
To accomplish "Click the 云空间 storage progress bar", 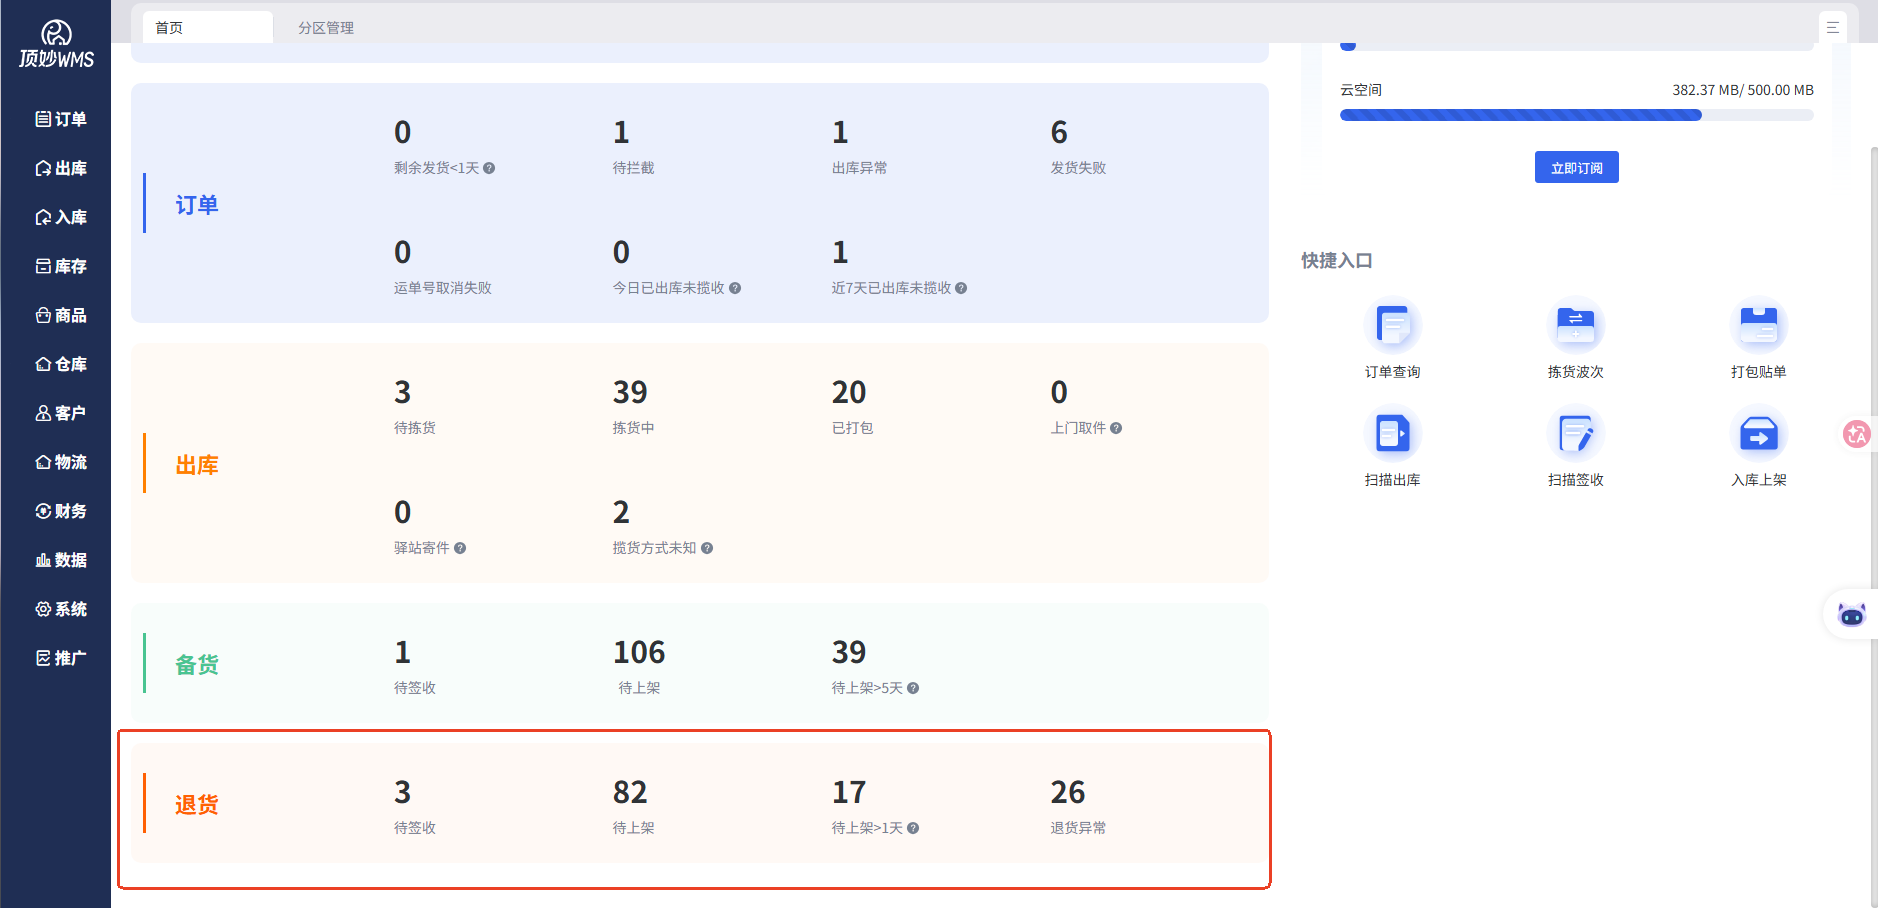I will 1576,115.
